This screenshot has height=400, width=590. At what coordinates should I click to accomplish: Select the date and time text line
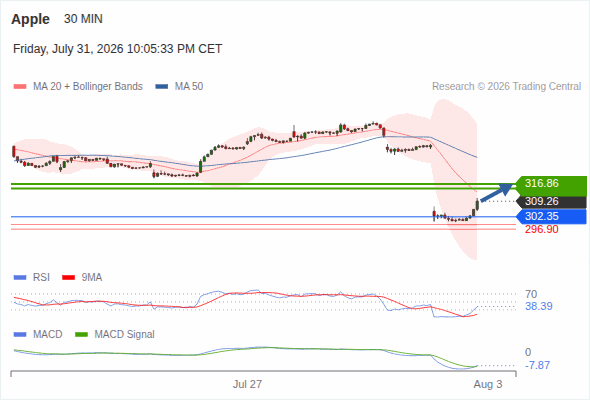point(117,49)
